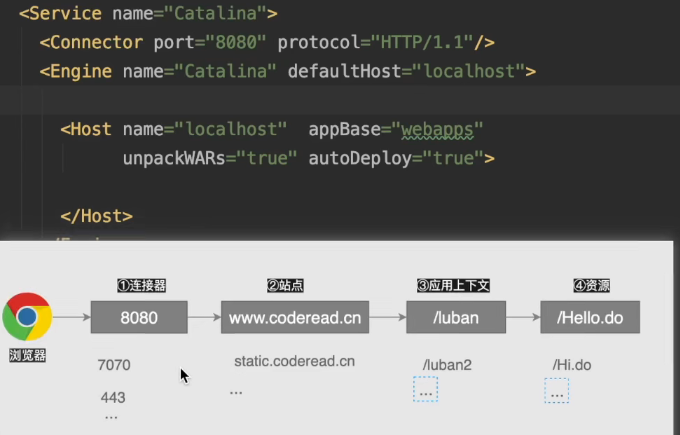Click the Engine tag name
Screen dimensions: 680x435
click(81, 72)
